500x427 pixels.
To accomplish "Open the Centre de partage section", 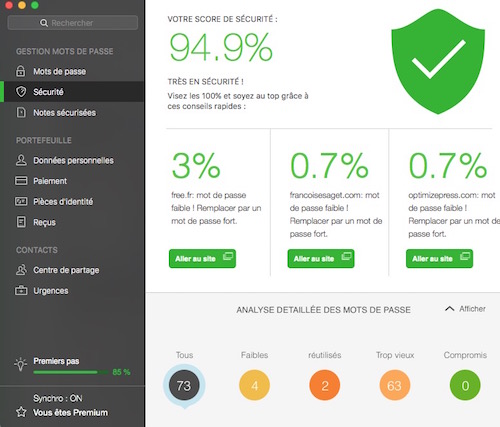I will pos(57,270).
